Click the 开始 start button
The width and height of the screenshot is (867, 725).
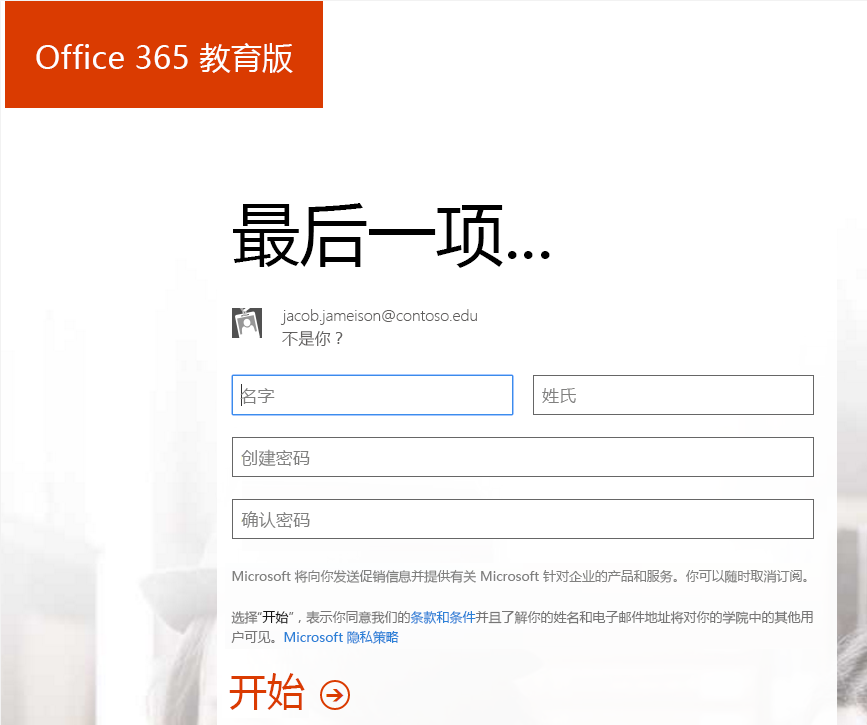coord(267,693)
